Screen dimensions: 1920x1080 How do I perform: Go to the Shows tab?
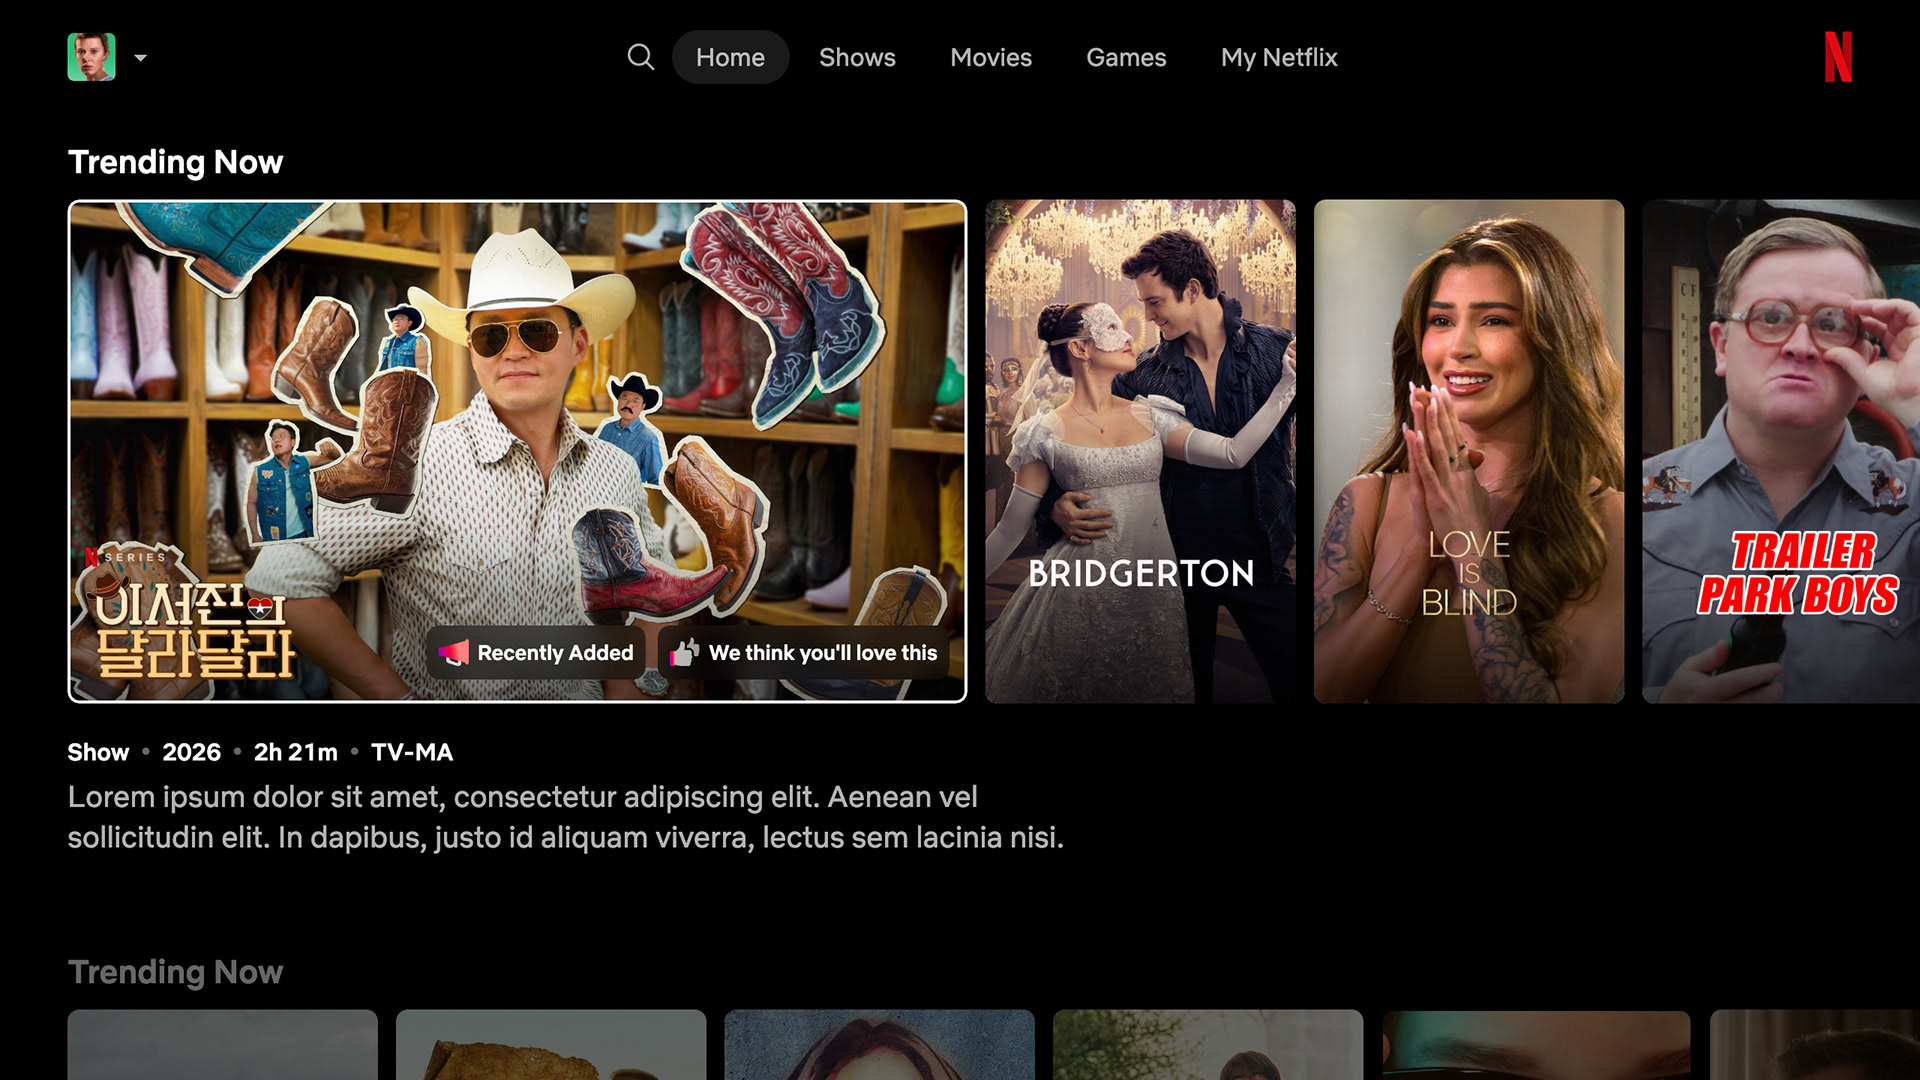pyautogui.click(x=857, y=57)
